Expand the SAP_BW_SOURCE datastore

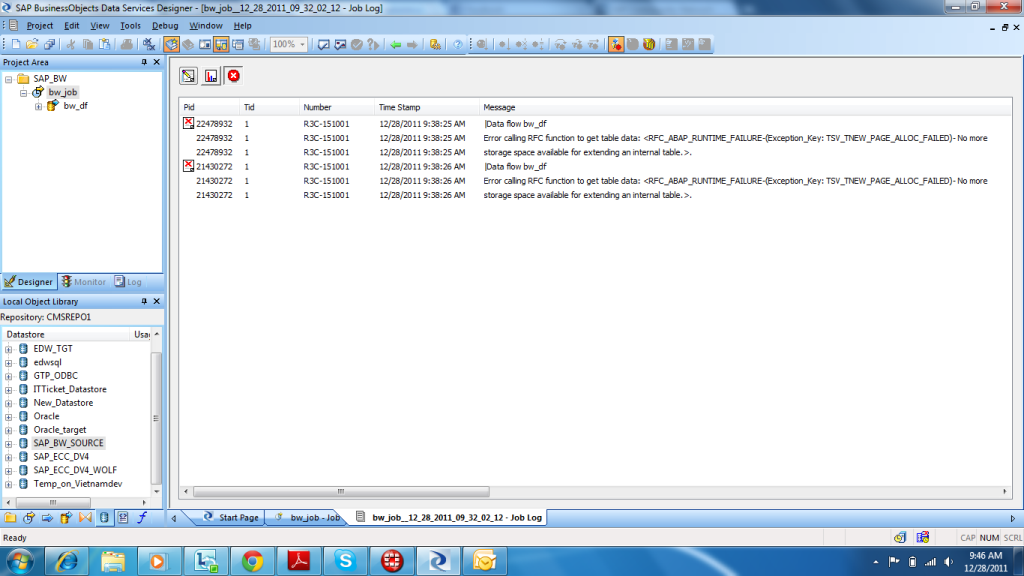coord(11,442)
